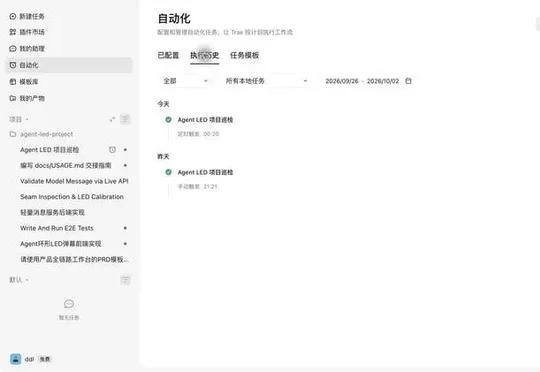Switch to the 任务模板 tab
Viewport: 540px width, 372px height.
coord(245,55)
